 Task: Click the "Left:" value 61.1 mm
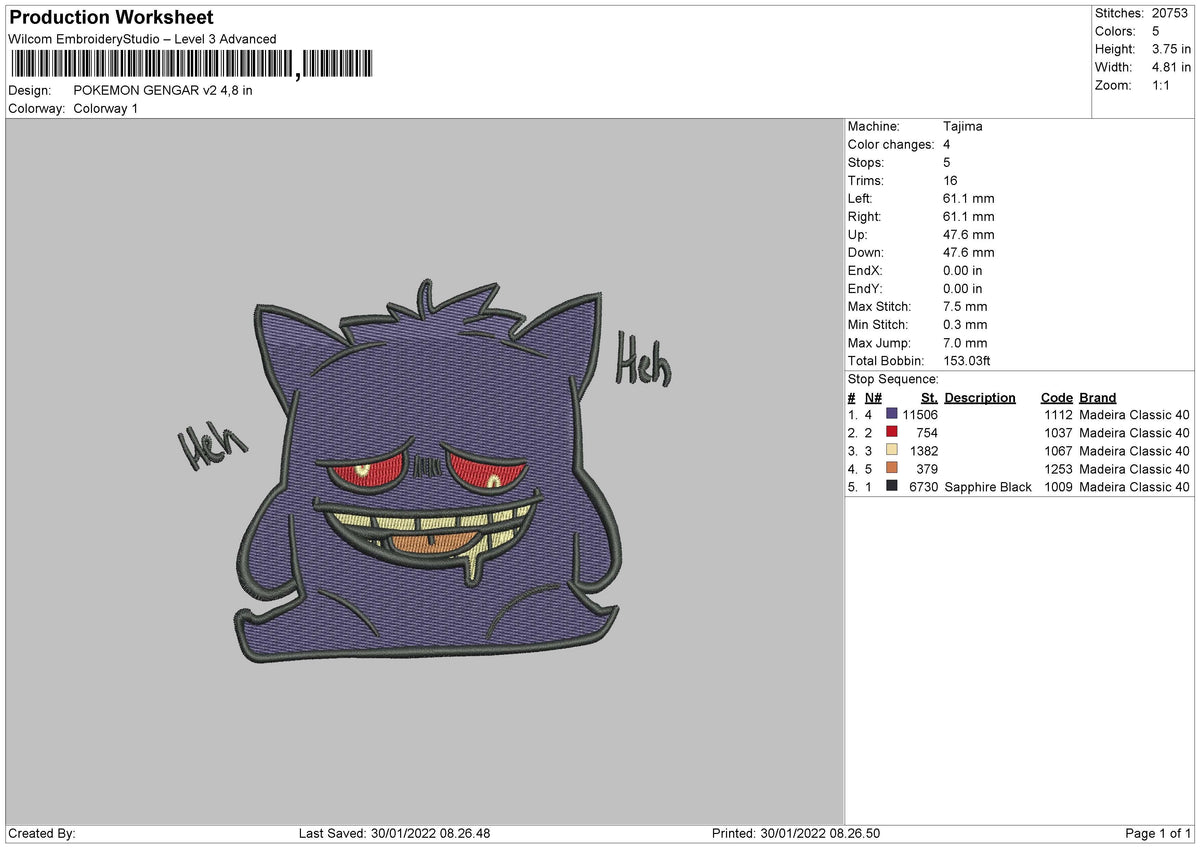pos(969,199)
